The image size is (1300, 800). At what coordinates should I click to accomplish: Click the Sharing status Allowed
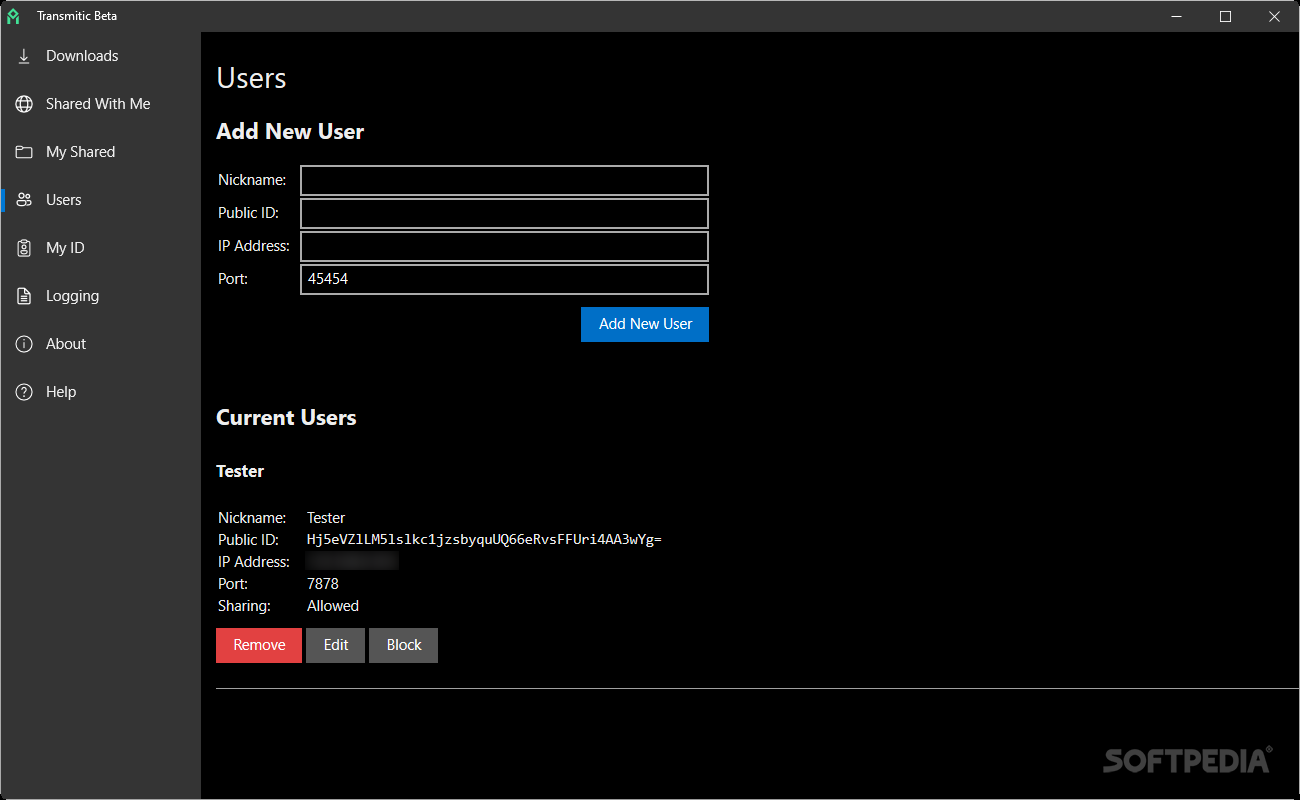[x=333, y=606]
